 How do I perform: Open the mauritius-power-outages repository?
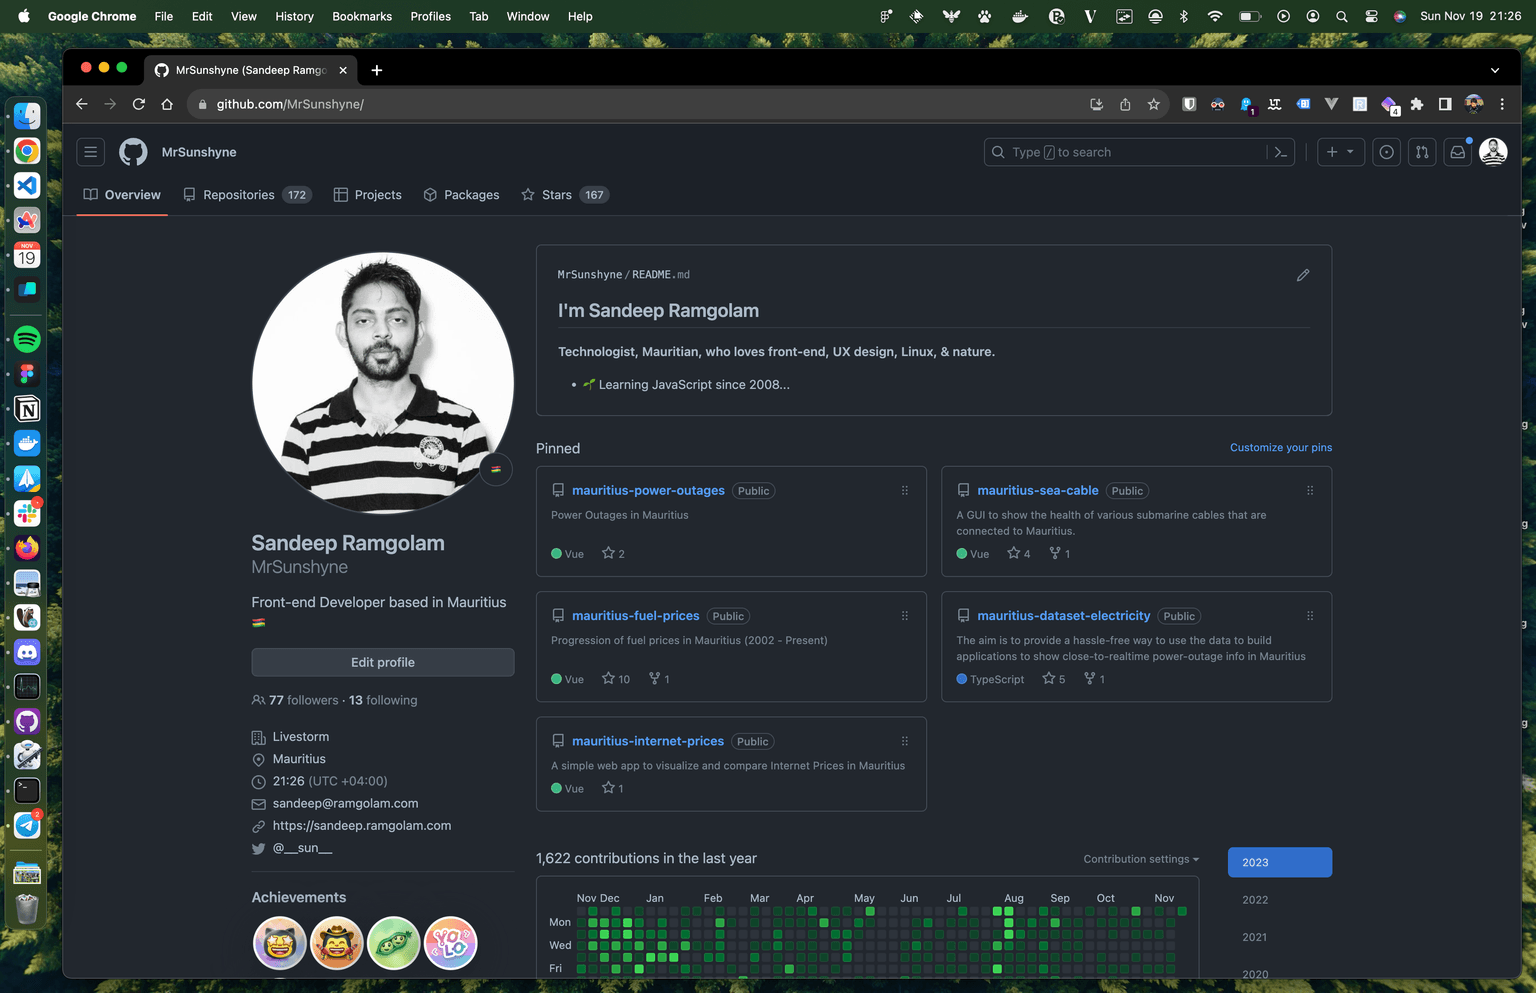coord(648,490)
